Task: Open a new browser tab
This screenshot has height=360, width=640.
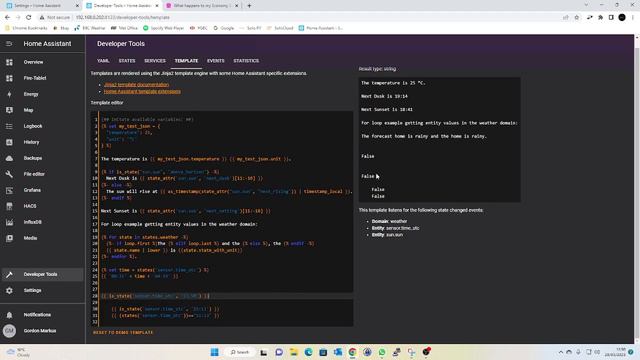Action: coord(249,6)
